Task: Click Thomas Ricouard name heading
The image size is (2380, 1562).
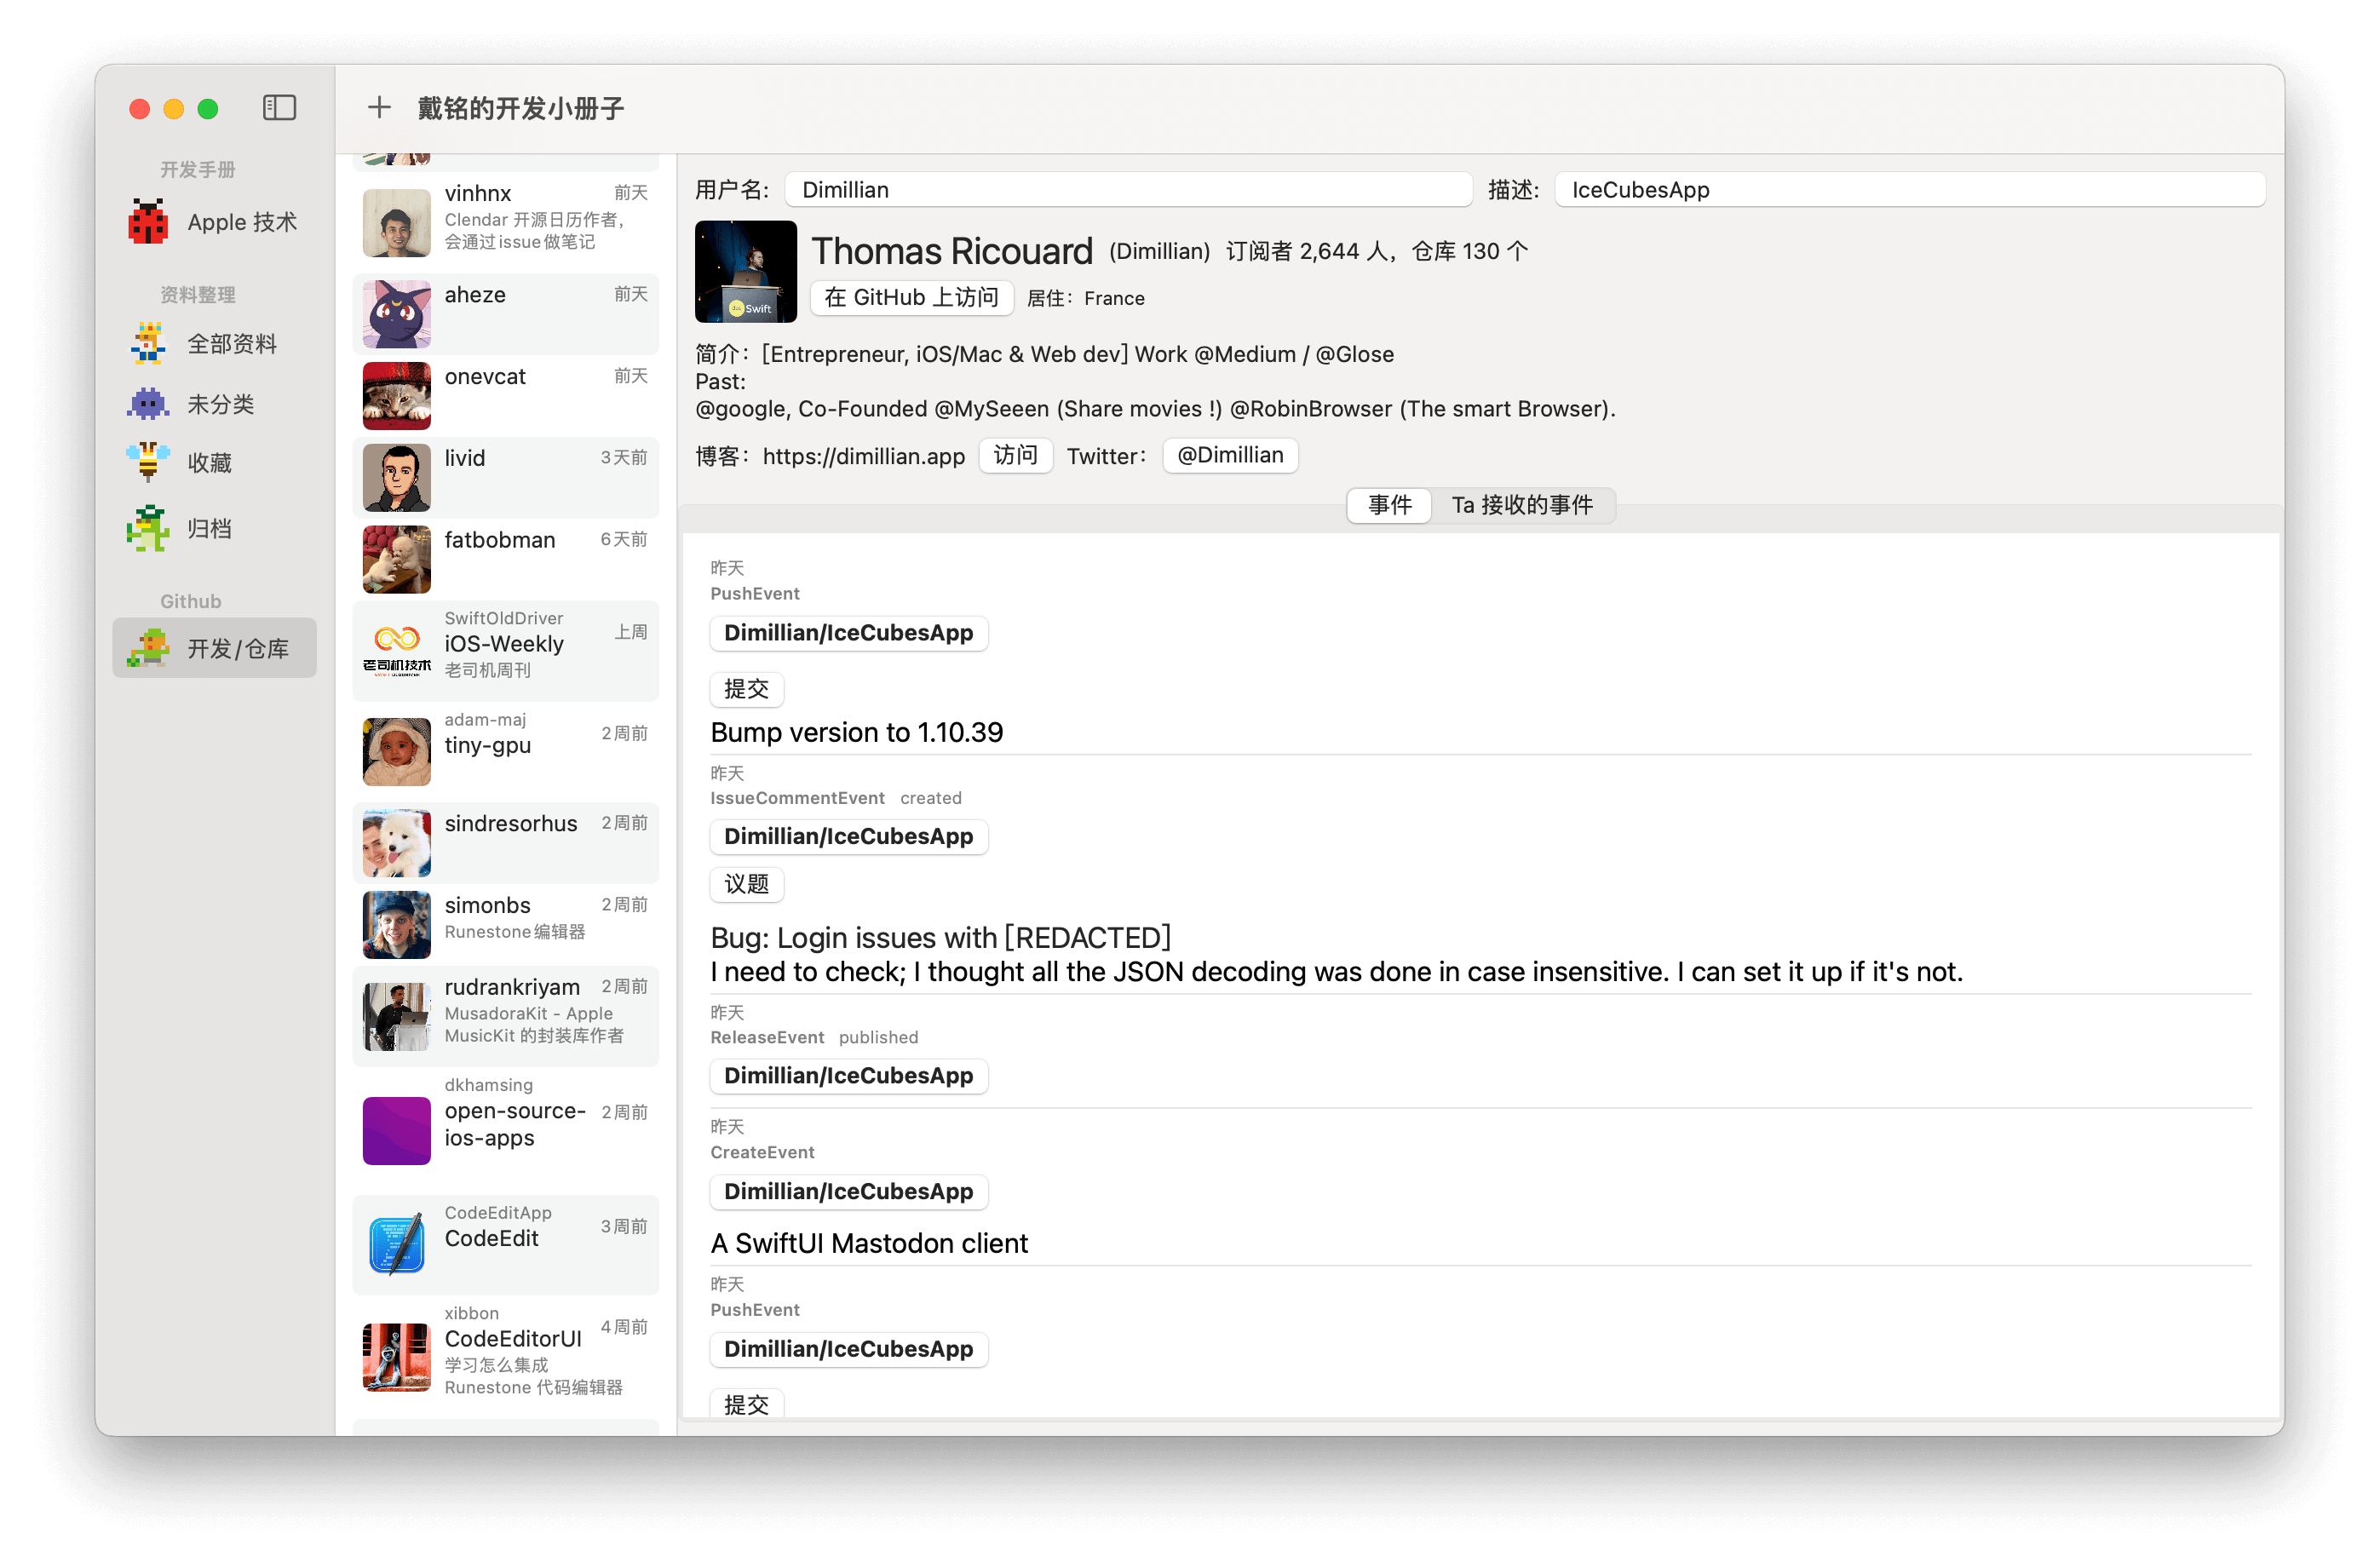Action: pyautogui.click(x=952, y=251)
